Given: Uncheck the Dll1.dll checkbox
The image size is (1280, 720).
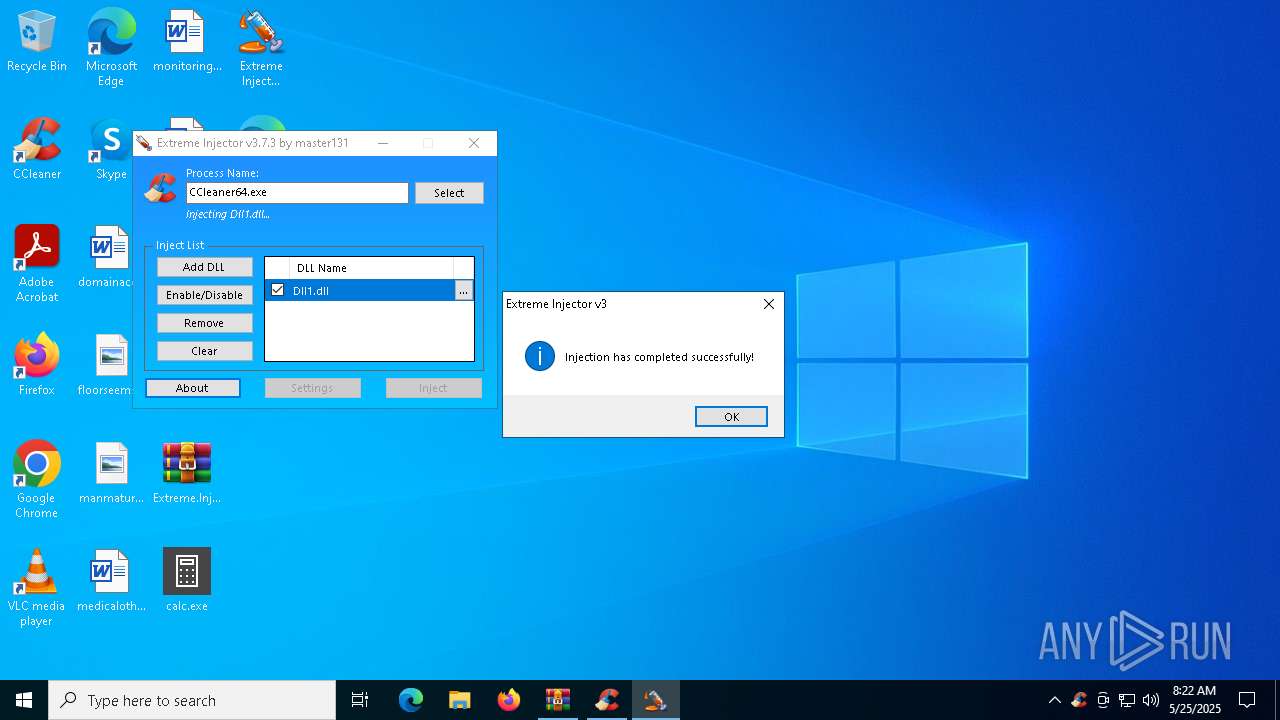Looking at the screenshot, I should [x=278, y=290].
